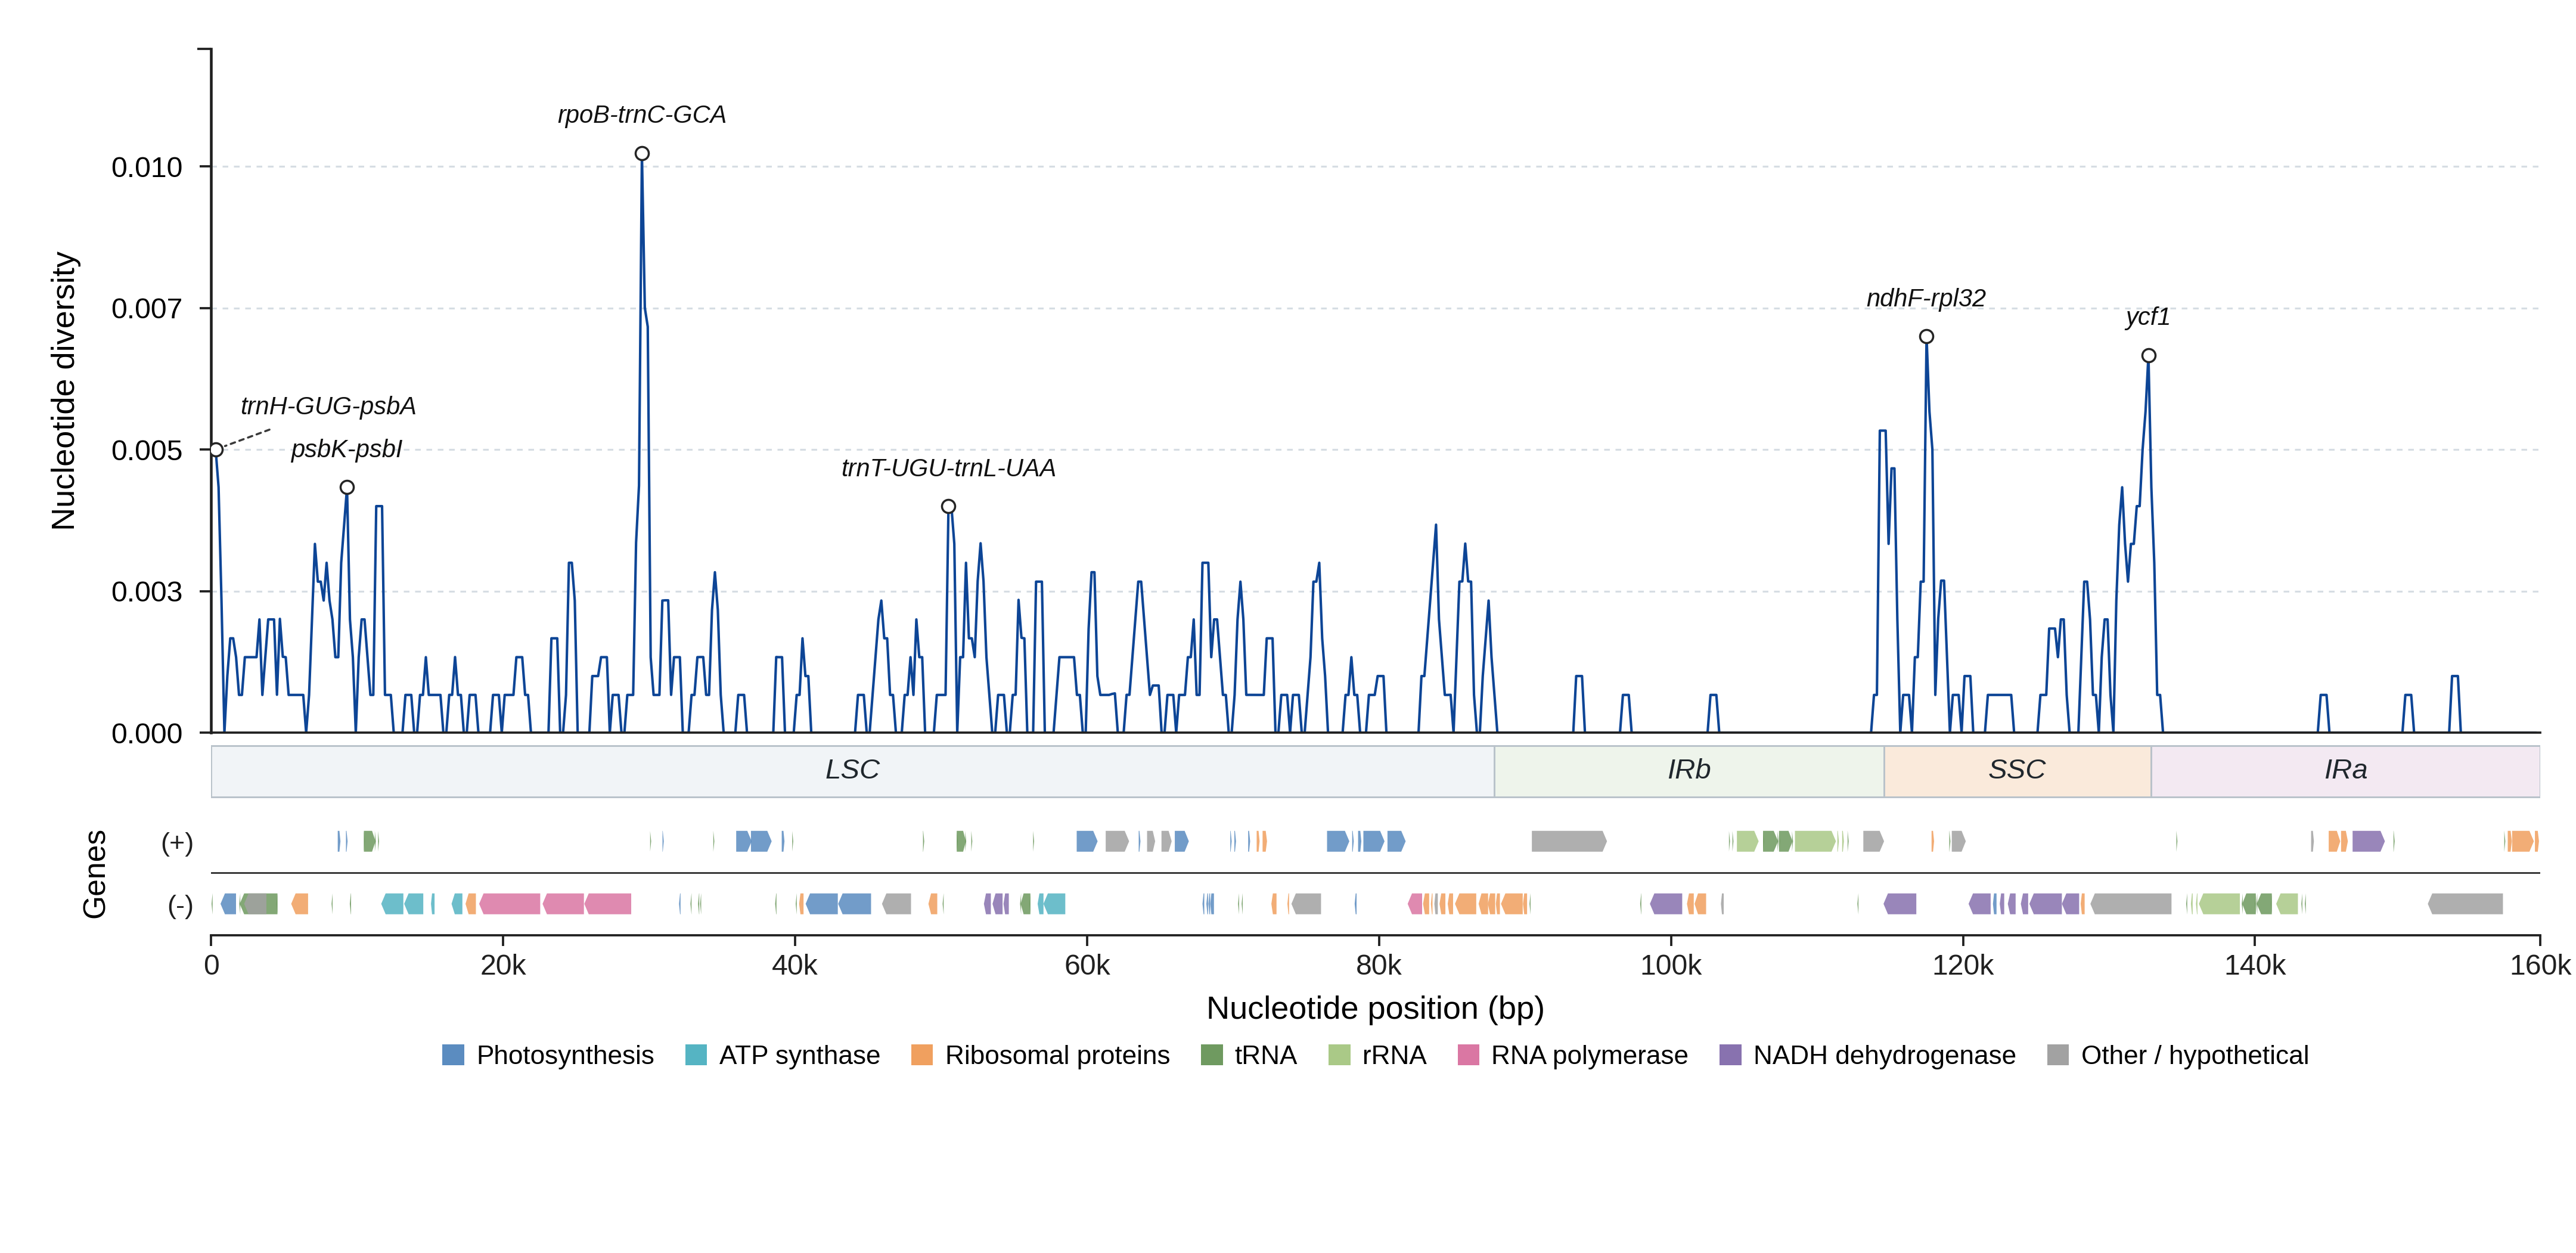Image resolution: width=2576 pixels, height=1253 pixels.
Task: Click the IRa region bar
Action: point(2345,771)
